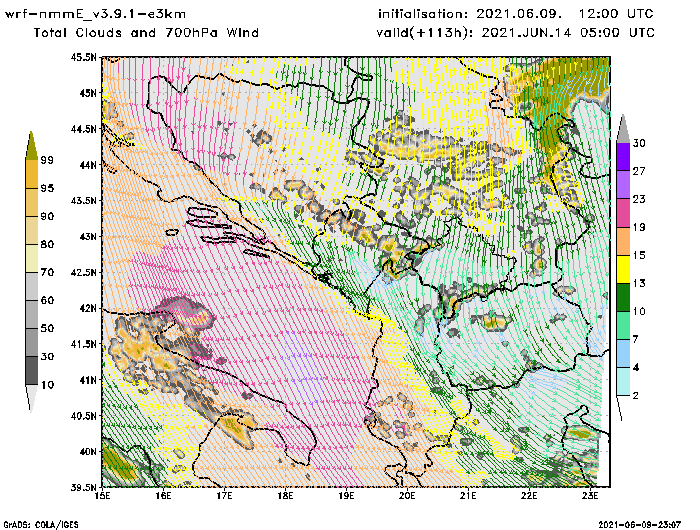Click the 23 label on the wind legend
Viewport: 700px width, 530px height.
point(639,199)
